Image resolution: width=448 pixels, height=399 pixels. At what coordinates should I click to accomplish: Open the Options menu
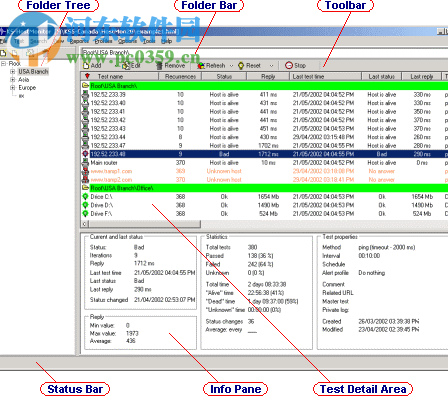[127, 41]
